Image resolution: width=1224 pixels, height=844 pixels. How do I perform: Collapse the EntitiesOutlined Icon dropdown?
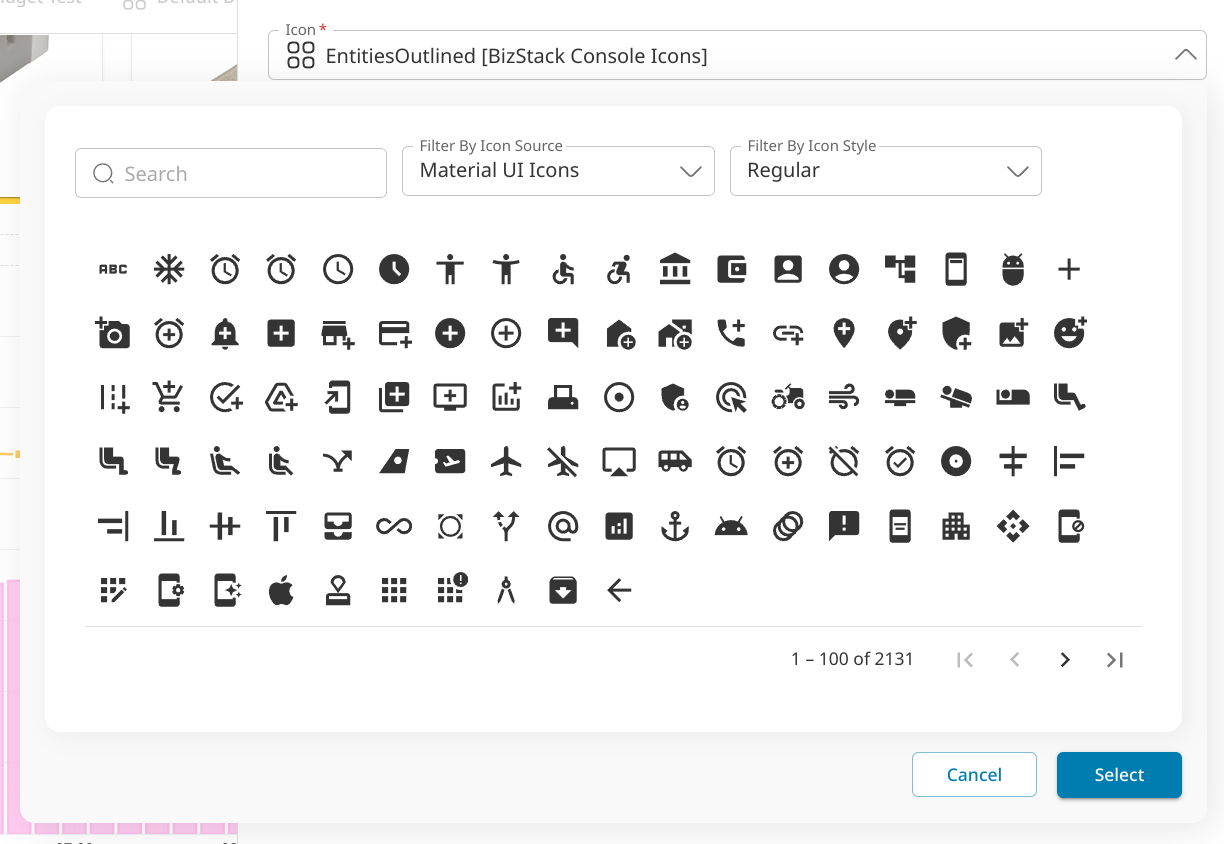click(x=1185, y=56)
